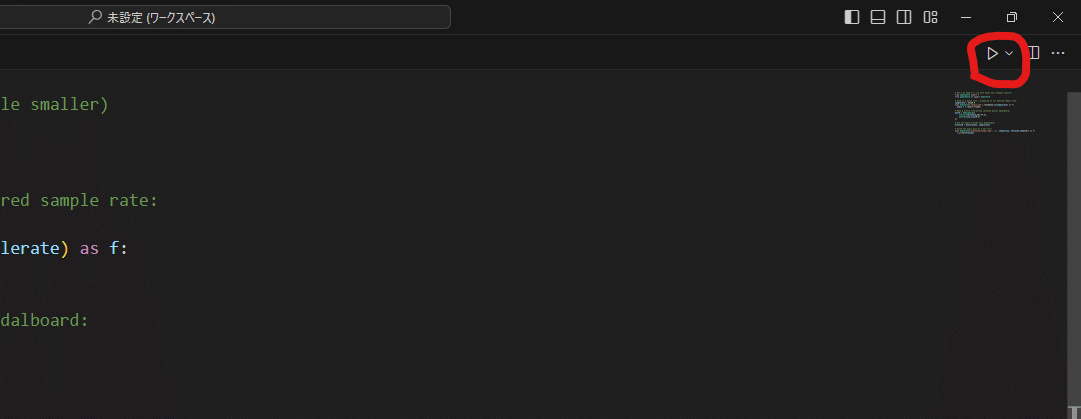The image size is (1081, 419).
Task: Click the variable "f" after as
Action: click(114, 248)
